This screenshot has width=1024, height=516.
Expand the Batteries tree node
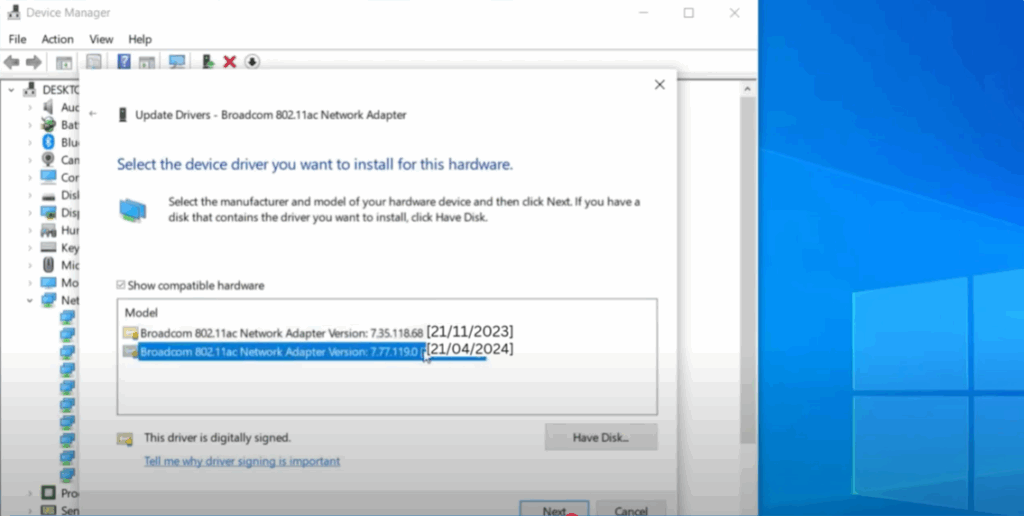pyautogui.click(x=29, y=125)
